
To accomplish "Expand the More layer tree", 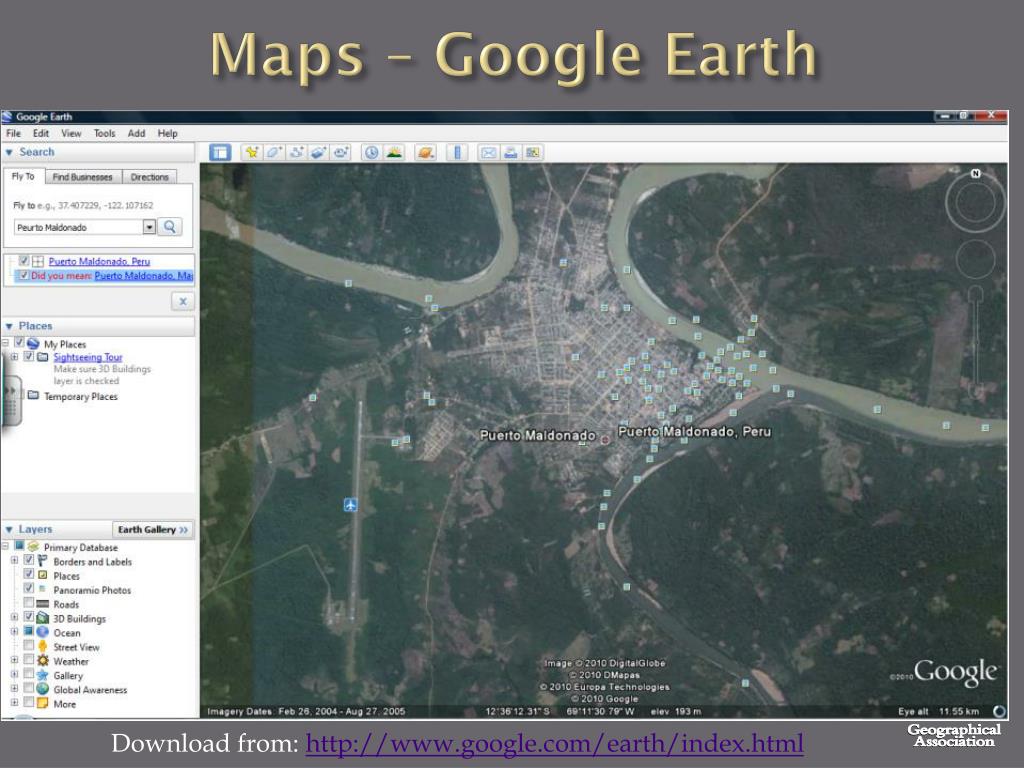I will 14,703.
